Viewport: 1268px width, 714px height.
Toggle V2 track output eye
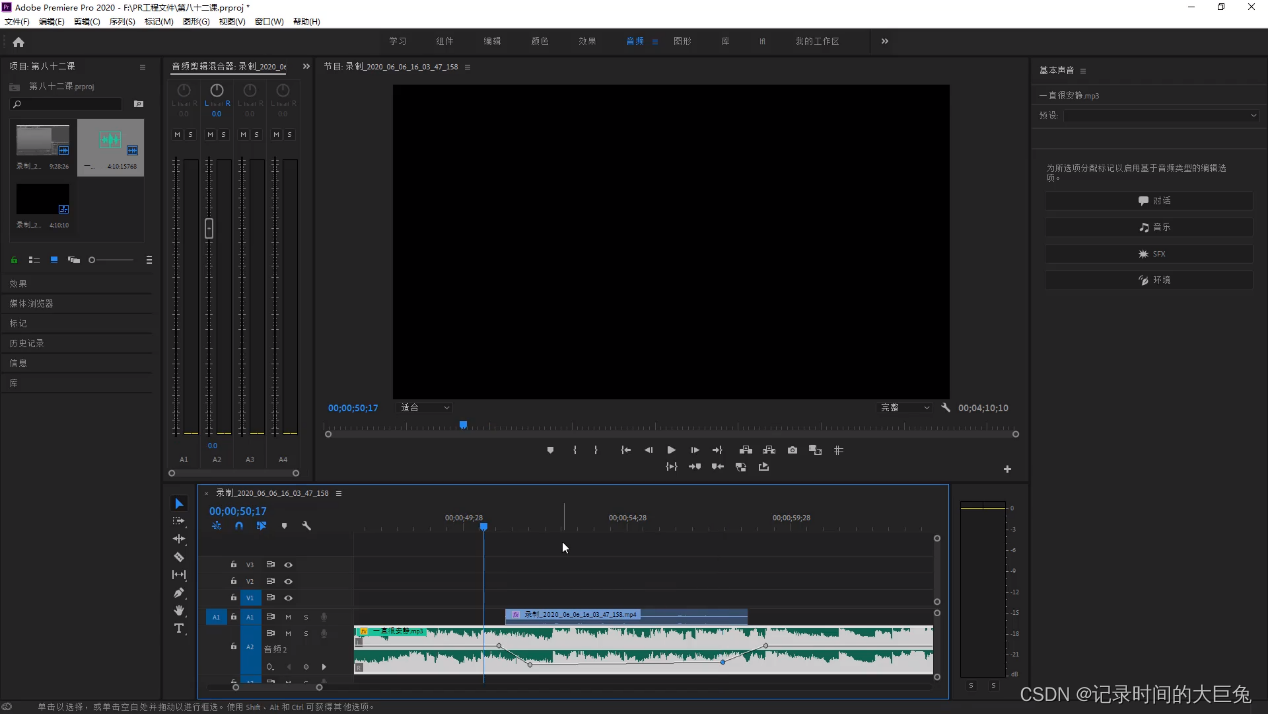point(288,581)
